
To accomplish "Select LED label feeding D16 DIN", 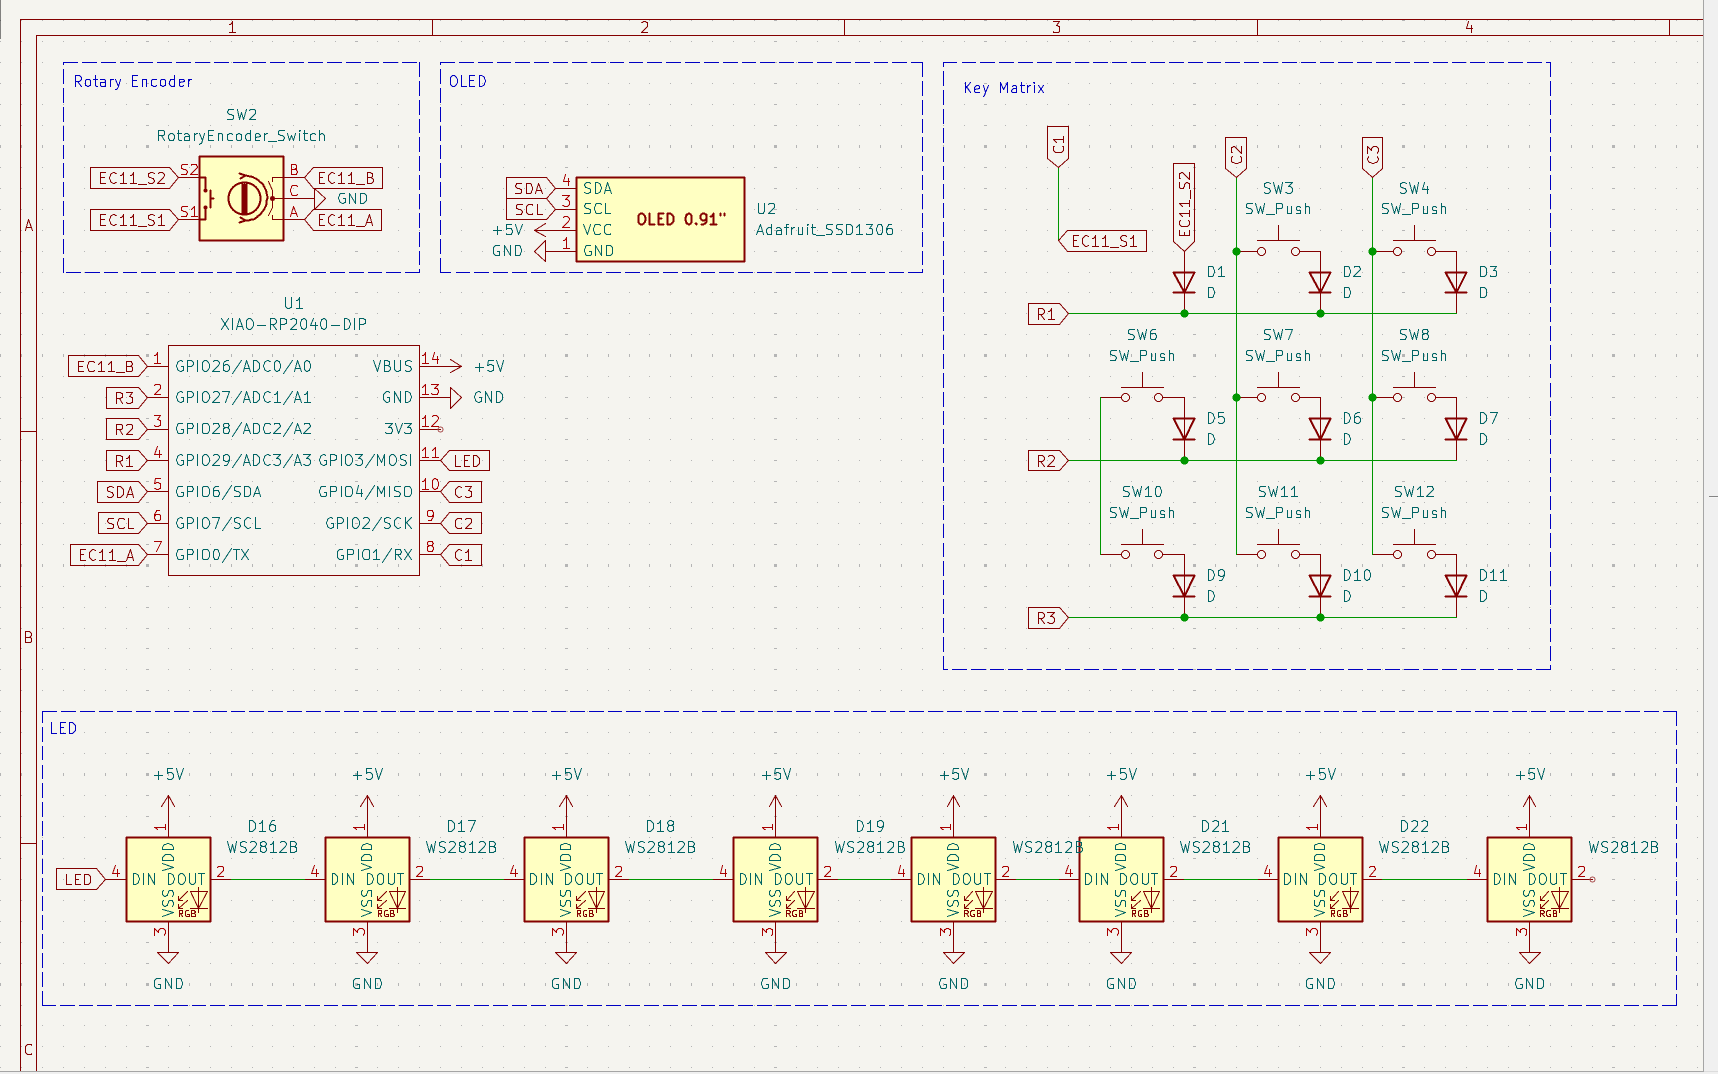I will (79, 880).
